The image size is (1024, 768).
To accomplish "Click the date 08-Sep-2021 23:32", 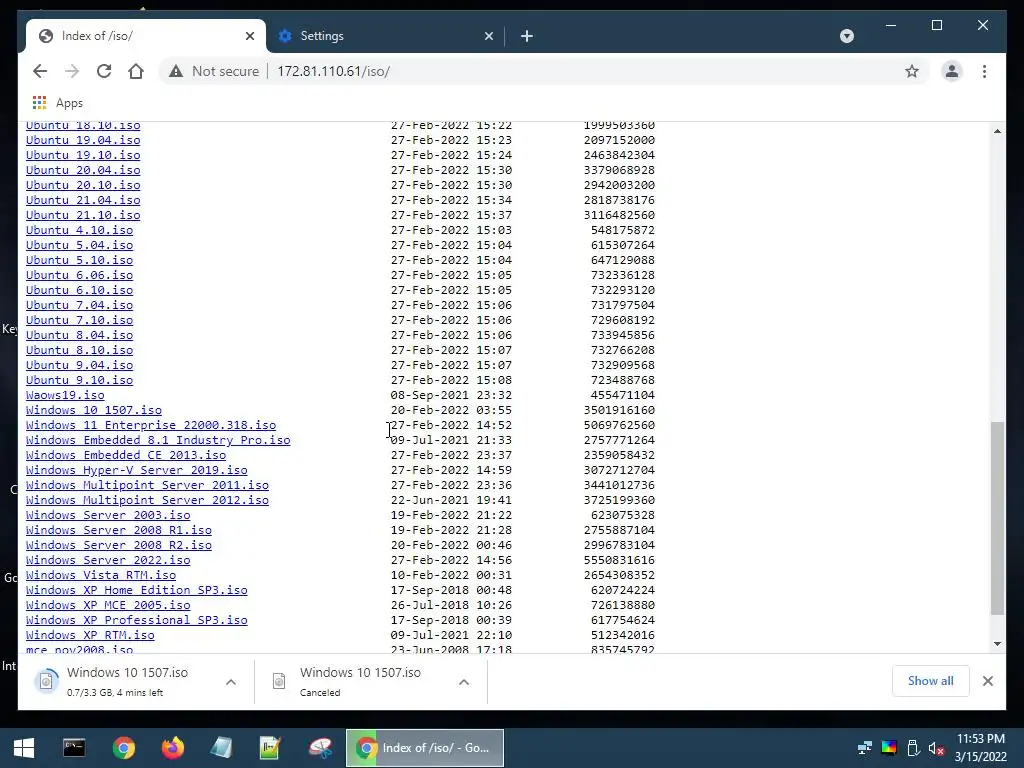I will [x=451, y=395].
